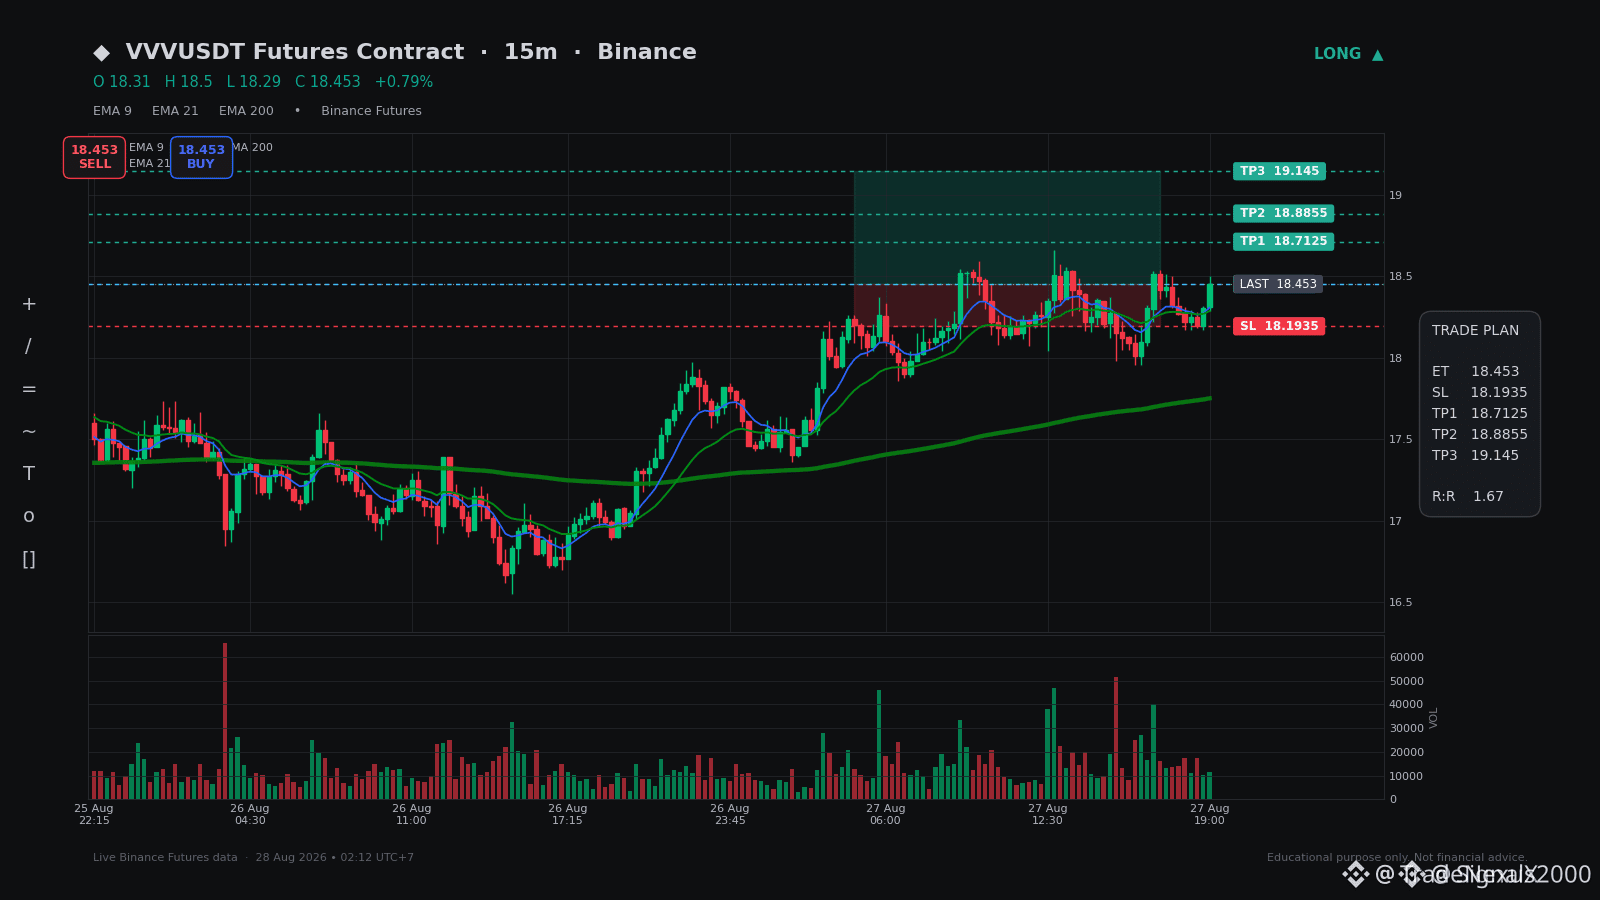Click the 27 Aug 19:00 time axis label

(x=1210, y=815)
